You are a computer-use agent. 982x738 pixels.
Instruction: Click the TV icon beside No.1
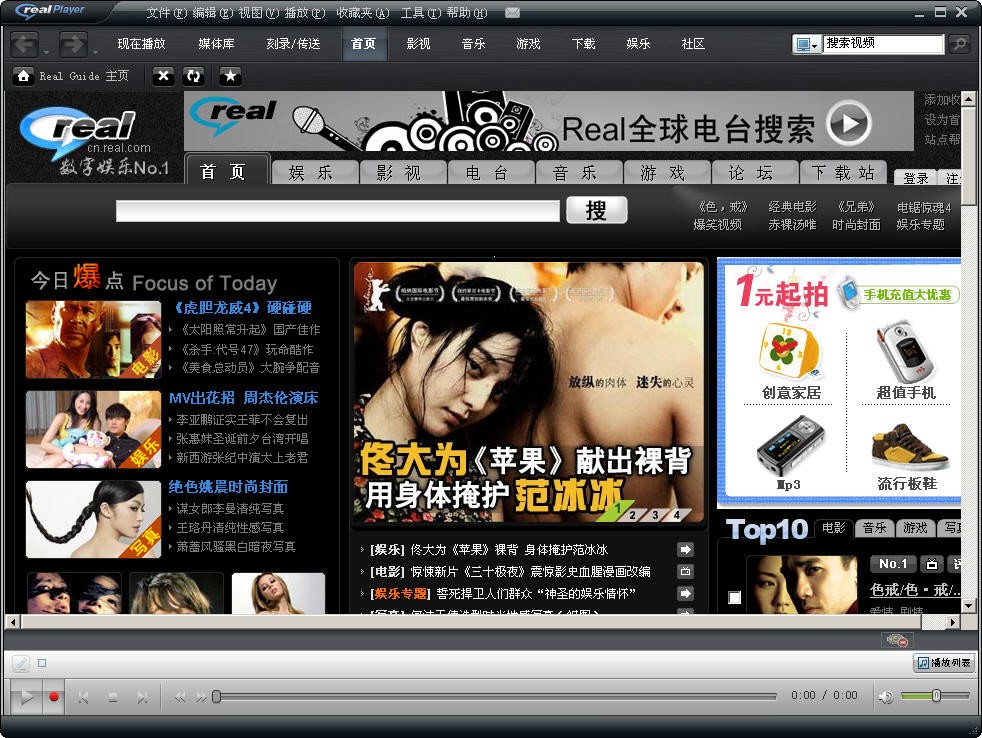[x=932, y=564]
